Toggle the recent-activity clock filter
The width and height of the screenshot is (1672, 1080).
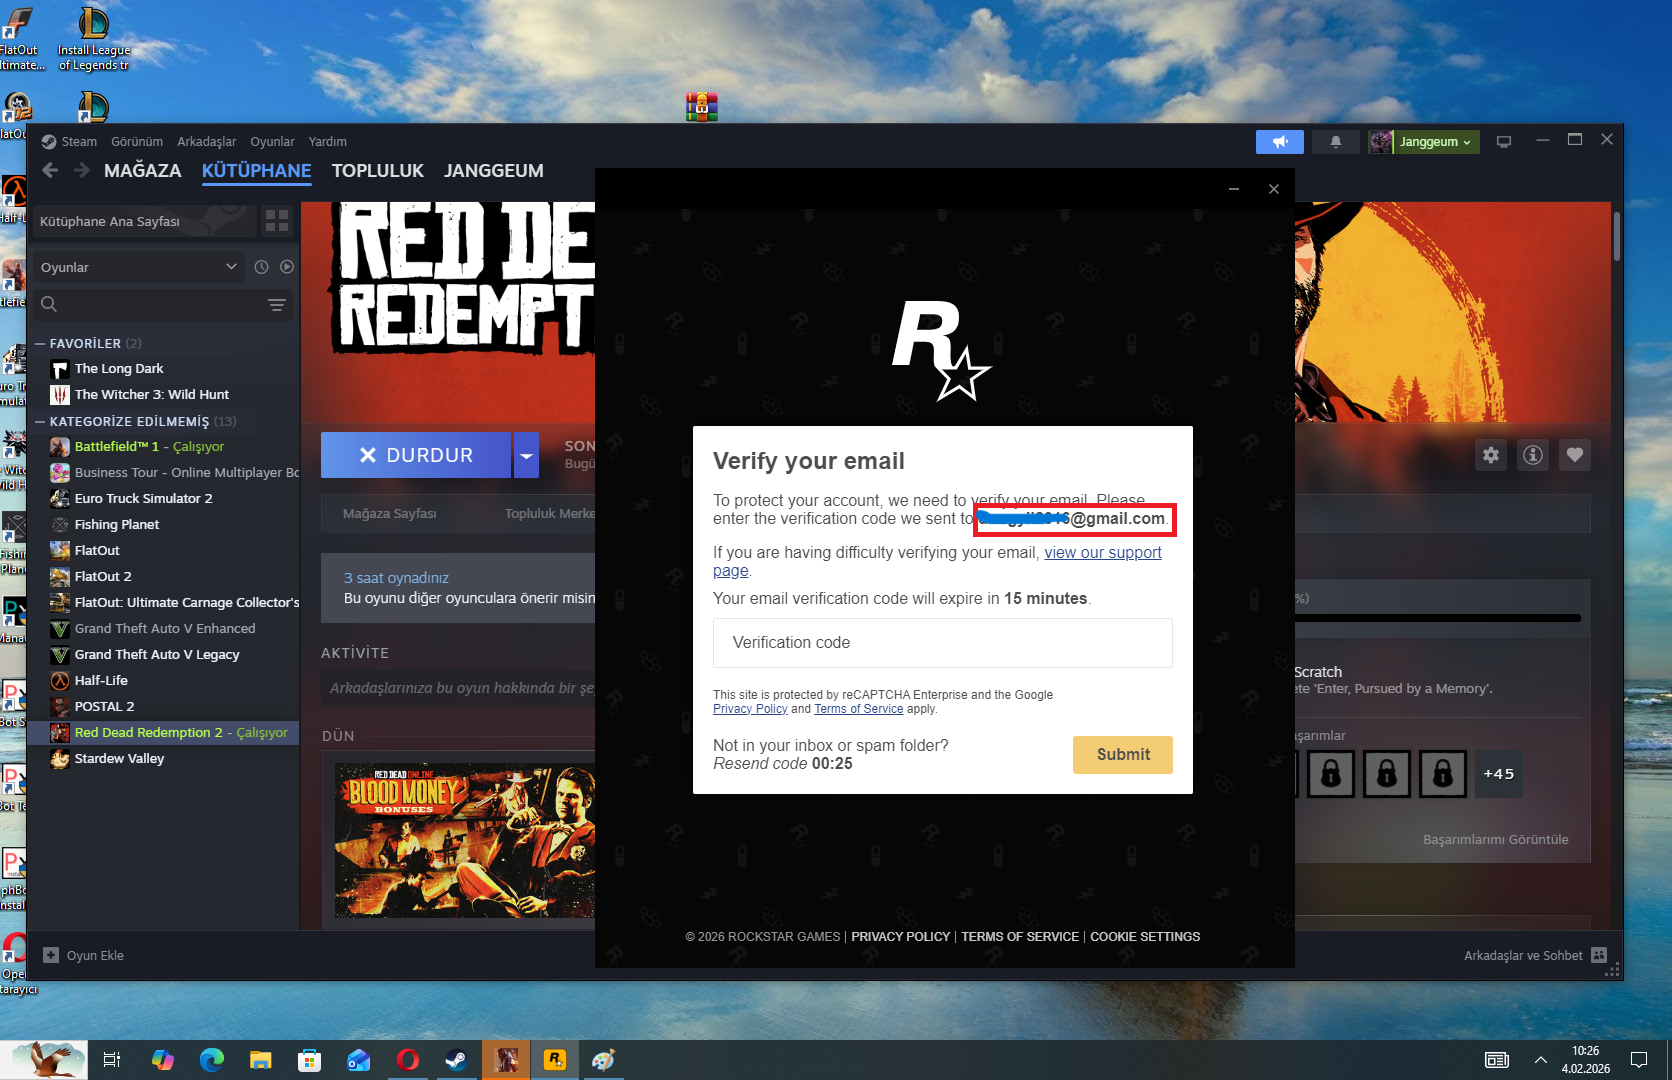(x=261, y=267)
